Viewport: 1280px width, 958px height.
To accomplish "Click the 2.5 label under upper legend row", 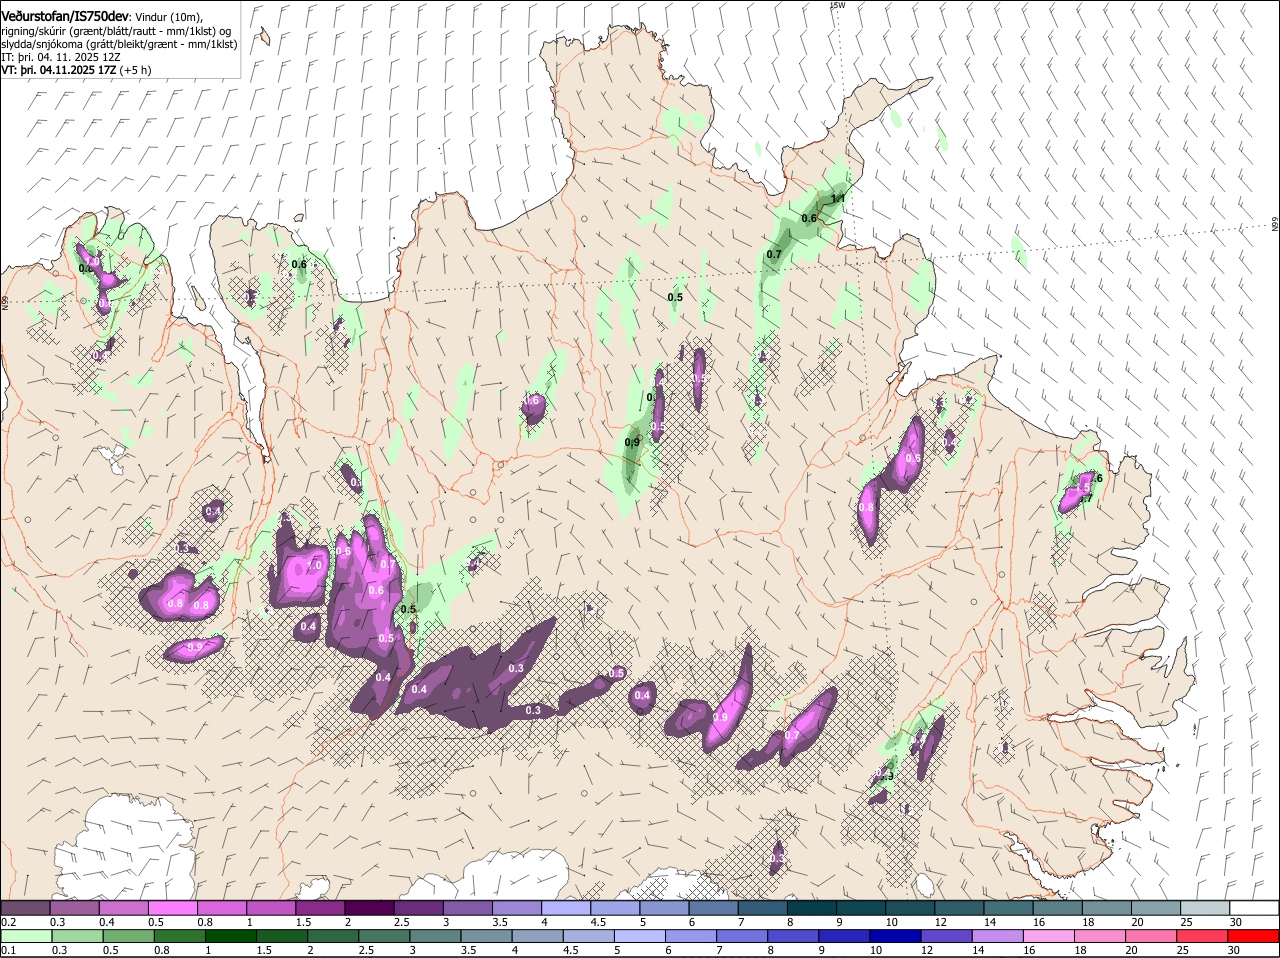I will (x=401, y=922).
